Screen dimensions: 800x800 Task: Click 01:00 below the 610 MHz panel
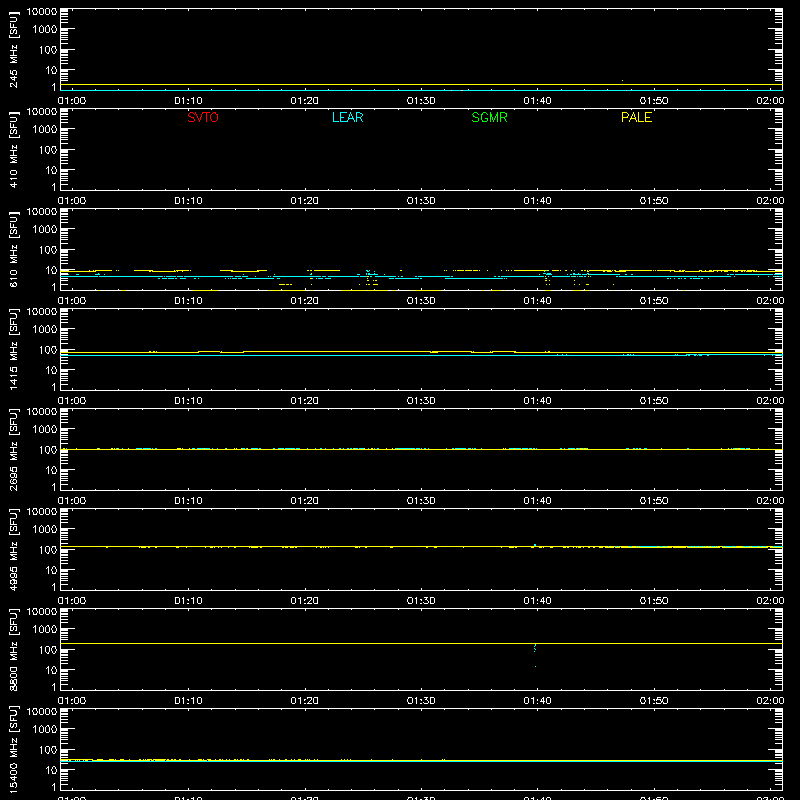click(x=72, y=301)
